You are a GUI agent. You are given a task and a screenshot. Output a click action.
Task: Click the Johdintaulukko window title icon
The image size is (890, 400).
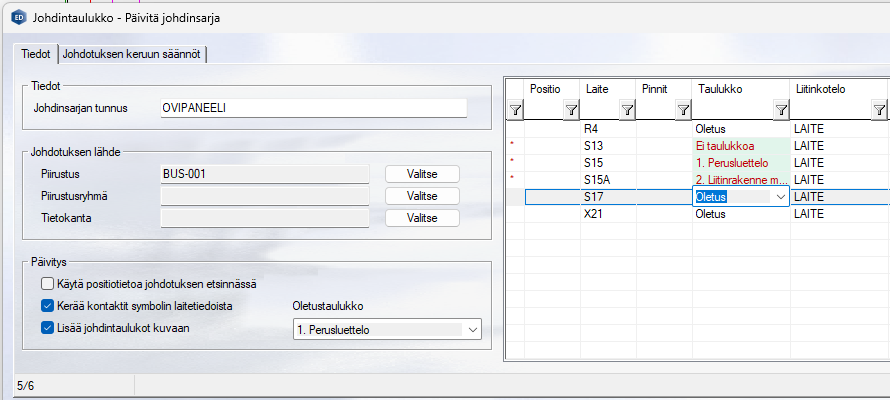[17, 18]
